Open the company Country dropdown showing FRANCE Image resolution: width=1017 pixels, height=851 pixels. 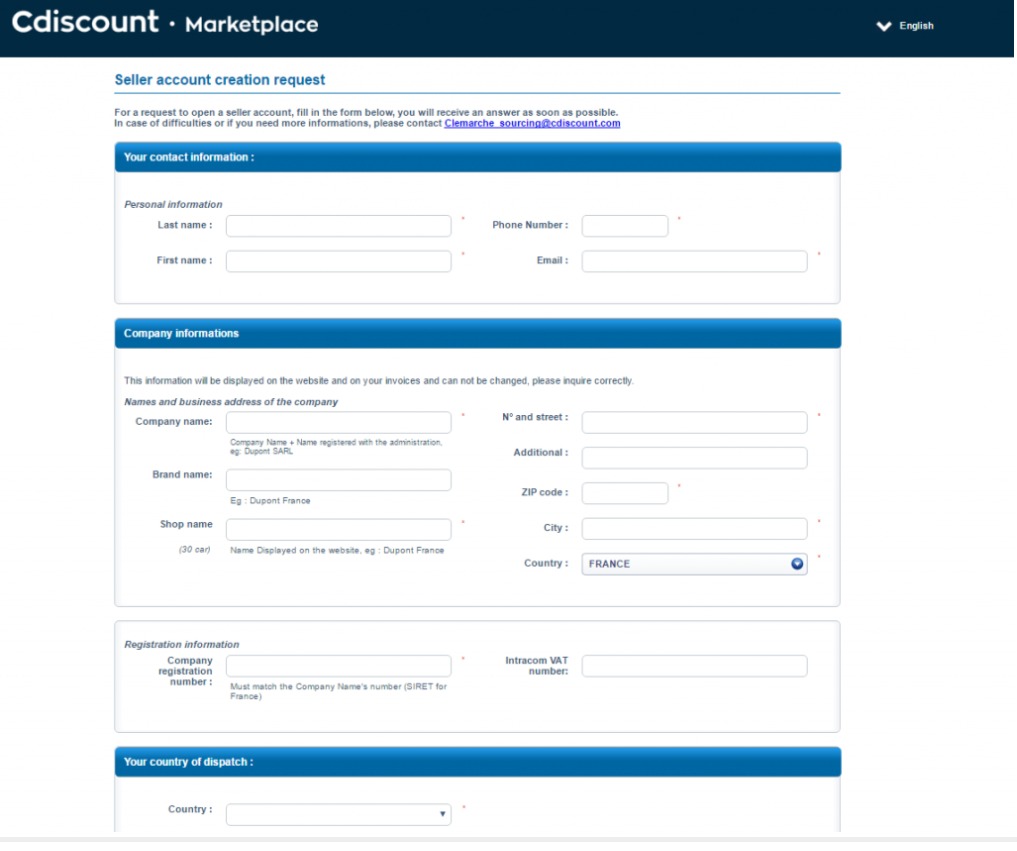pos(694,564)
